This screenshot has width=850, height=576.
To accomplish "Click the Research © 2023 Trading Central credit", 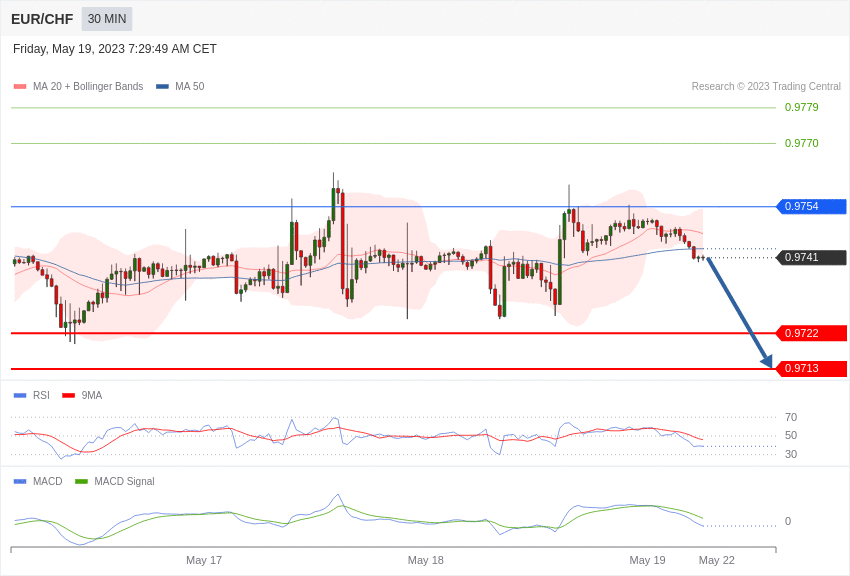I will coord(766,87).
